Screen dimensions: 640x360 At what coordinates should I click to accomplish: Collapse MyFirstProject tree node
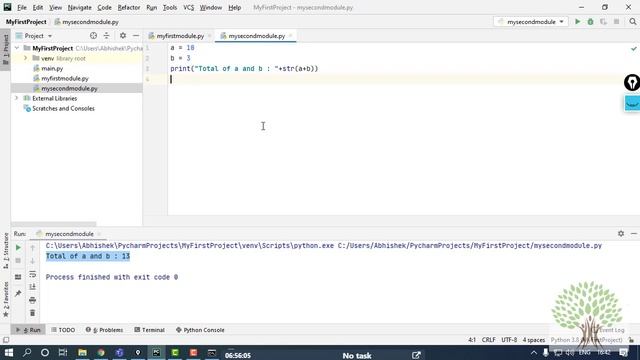tap(17, 48)
